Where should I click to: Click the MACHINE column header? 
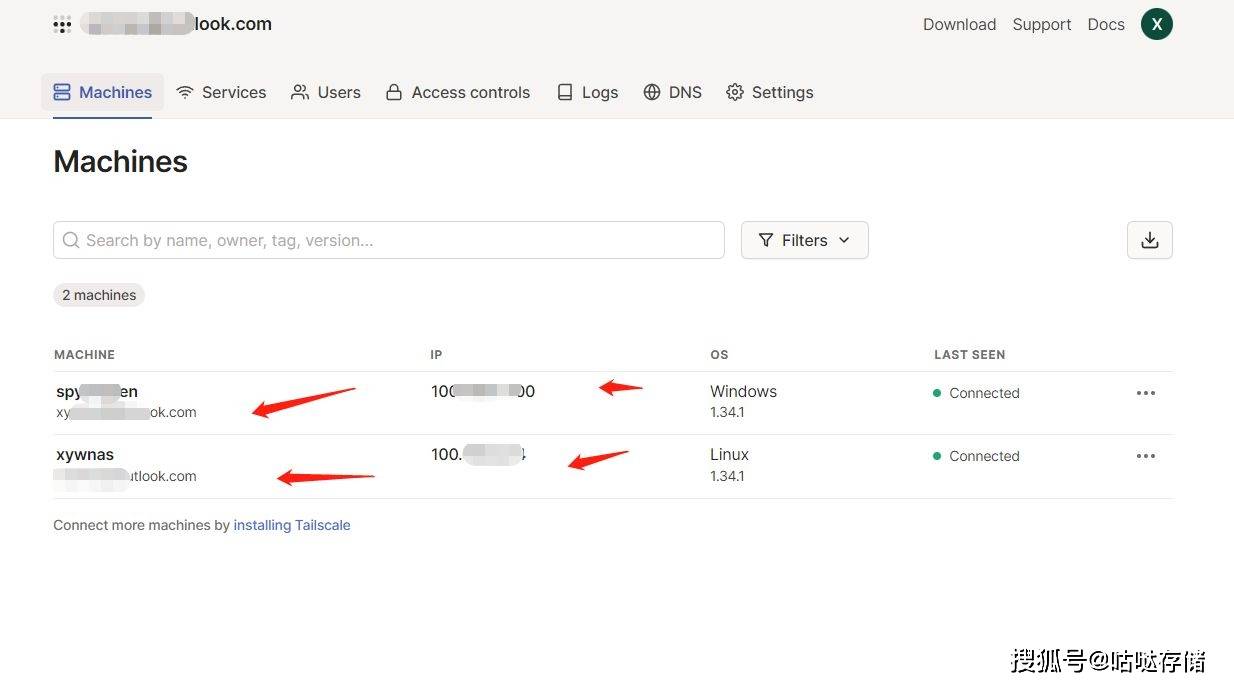pos(84,355)
